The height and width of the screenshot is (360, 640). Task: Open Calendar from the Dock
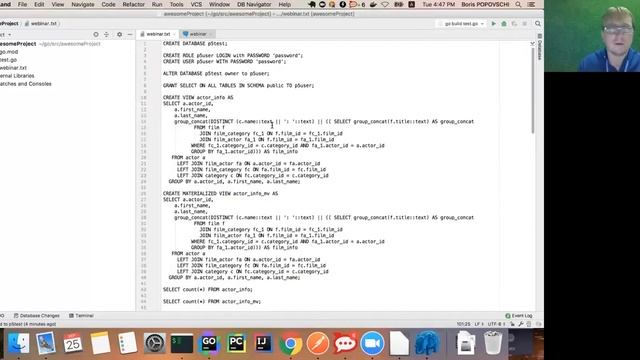(x=73, y=343)
